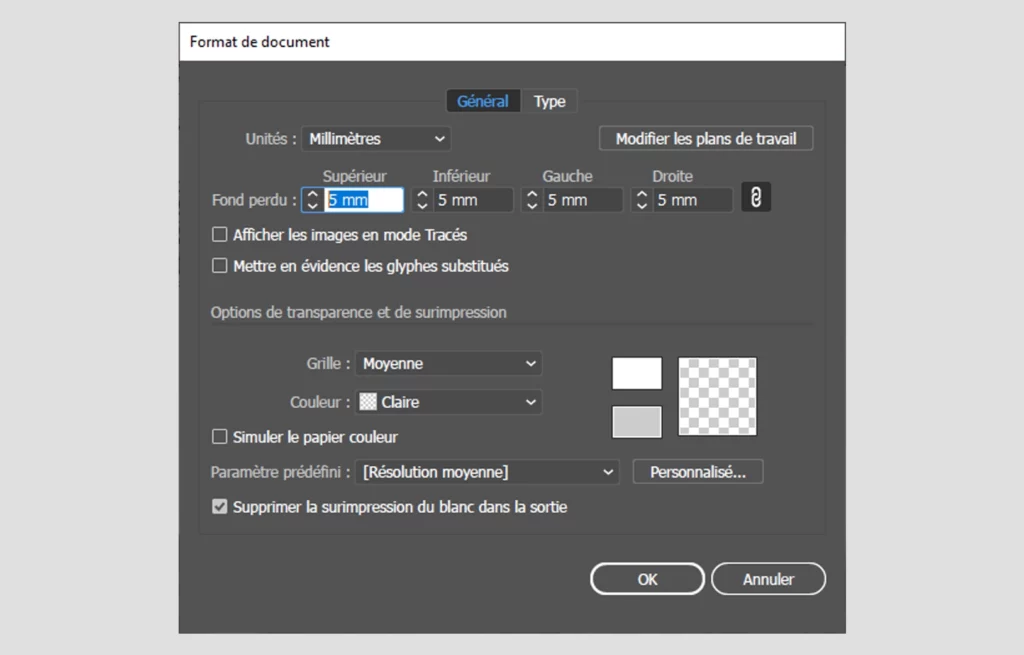Image resolution: width=1024 pixels, height=655 pixels.
Task: Switch to the Général tab
Action: click(483, 101)
